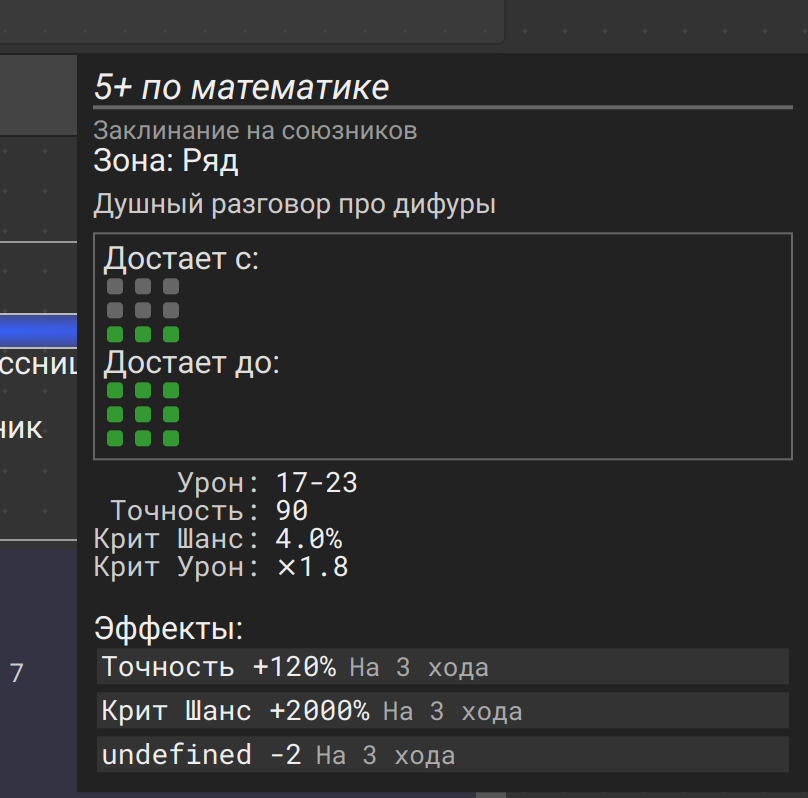Screen dimensions: 808x798
Task: Click the blue highlighted bar on left panel
Action: (38, 331)
